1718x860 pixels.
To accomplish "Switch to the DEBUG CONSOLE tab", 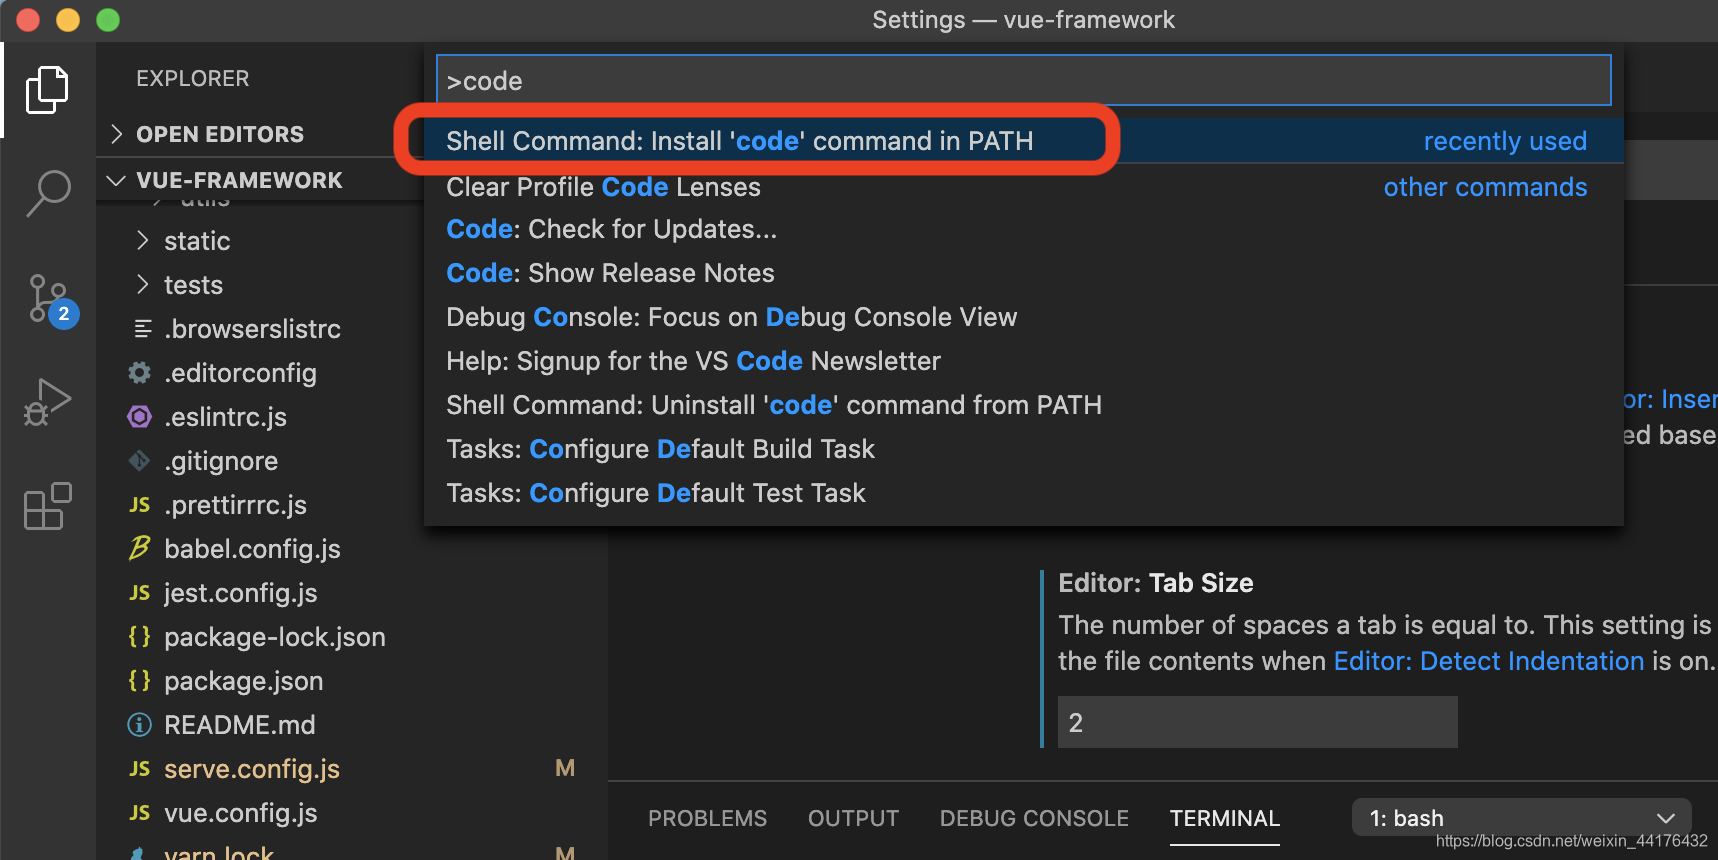I will tap(1033, 817).
